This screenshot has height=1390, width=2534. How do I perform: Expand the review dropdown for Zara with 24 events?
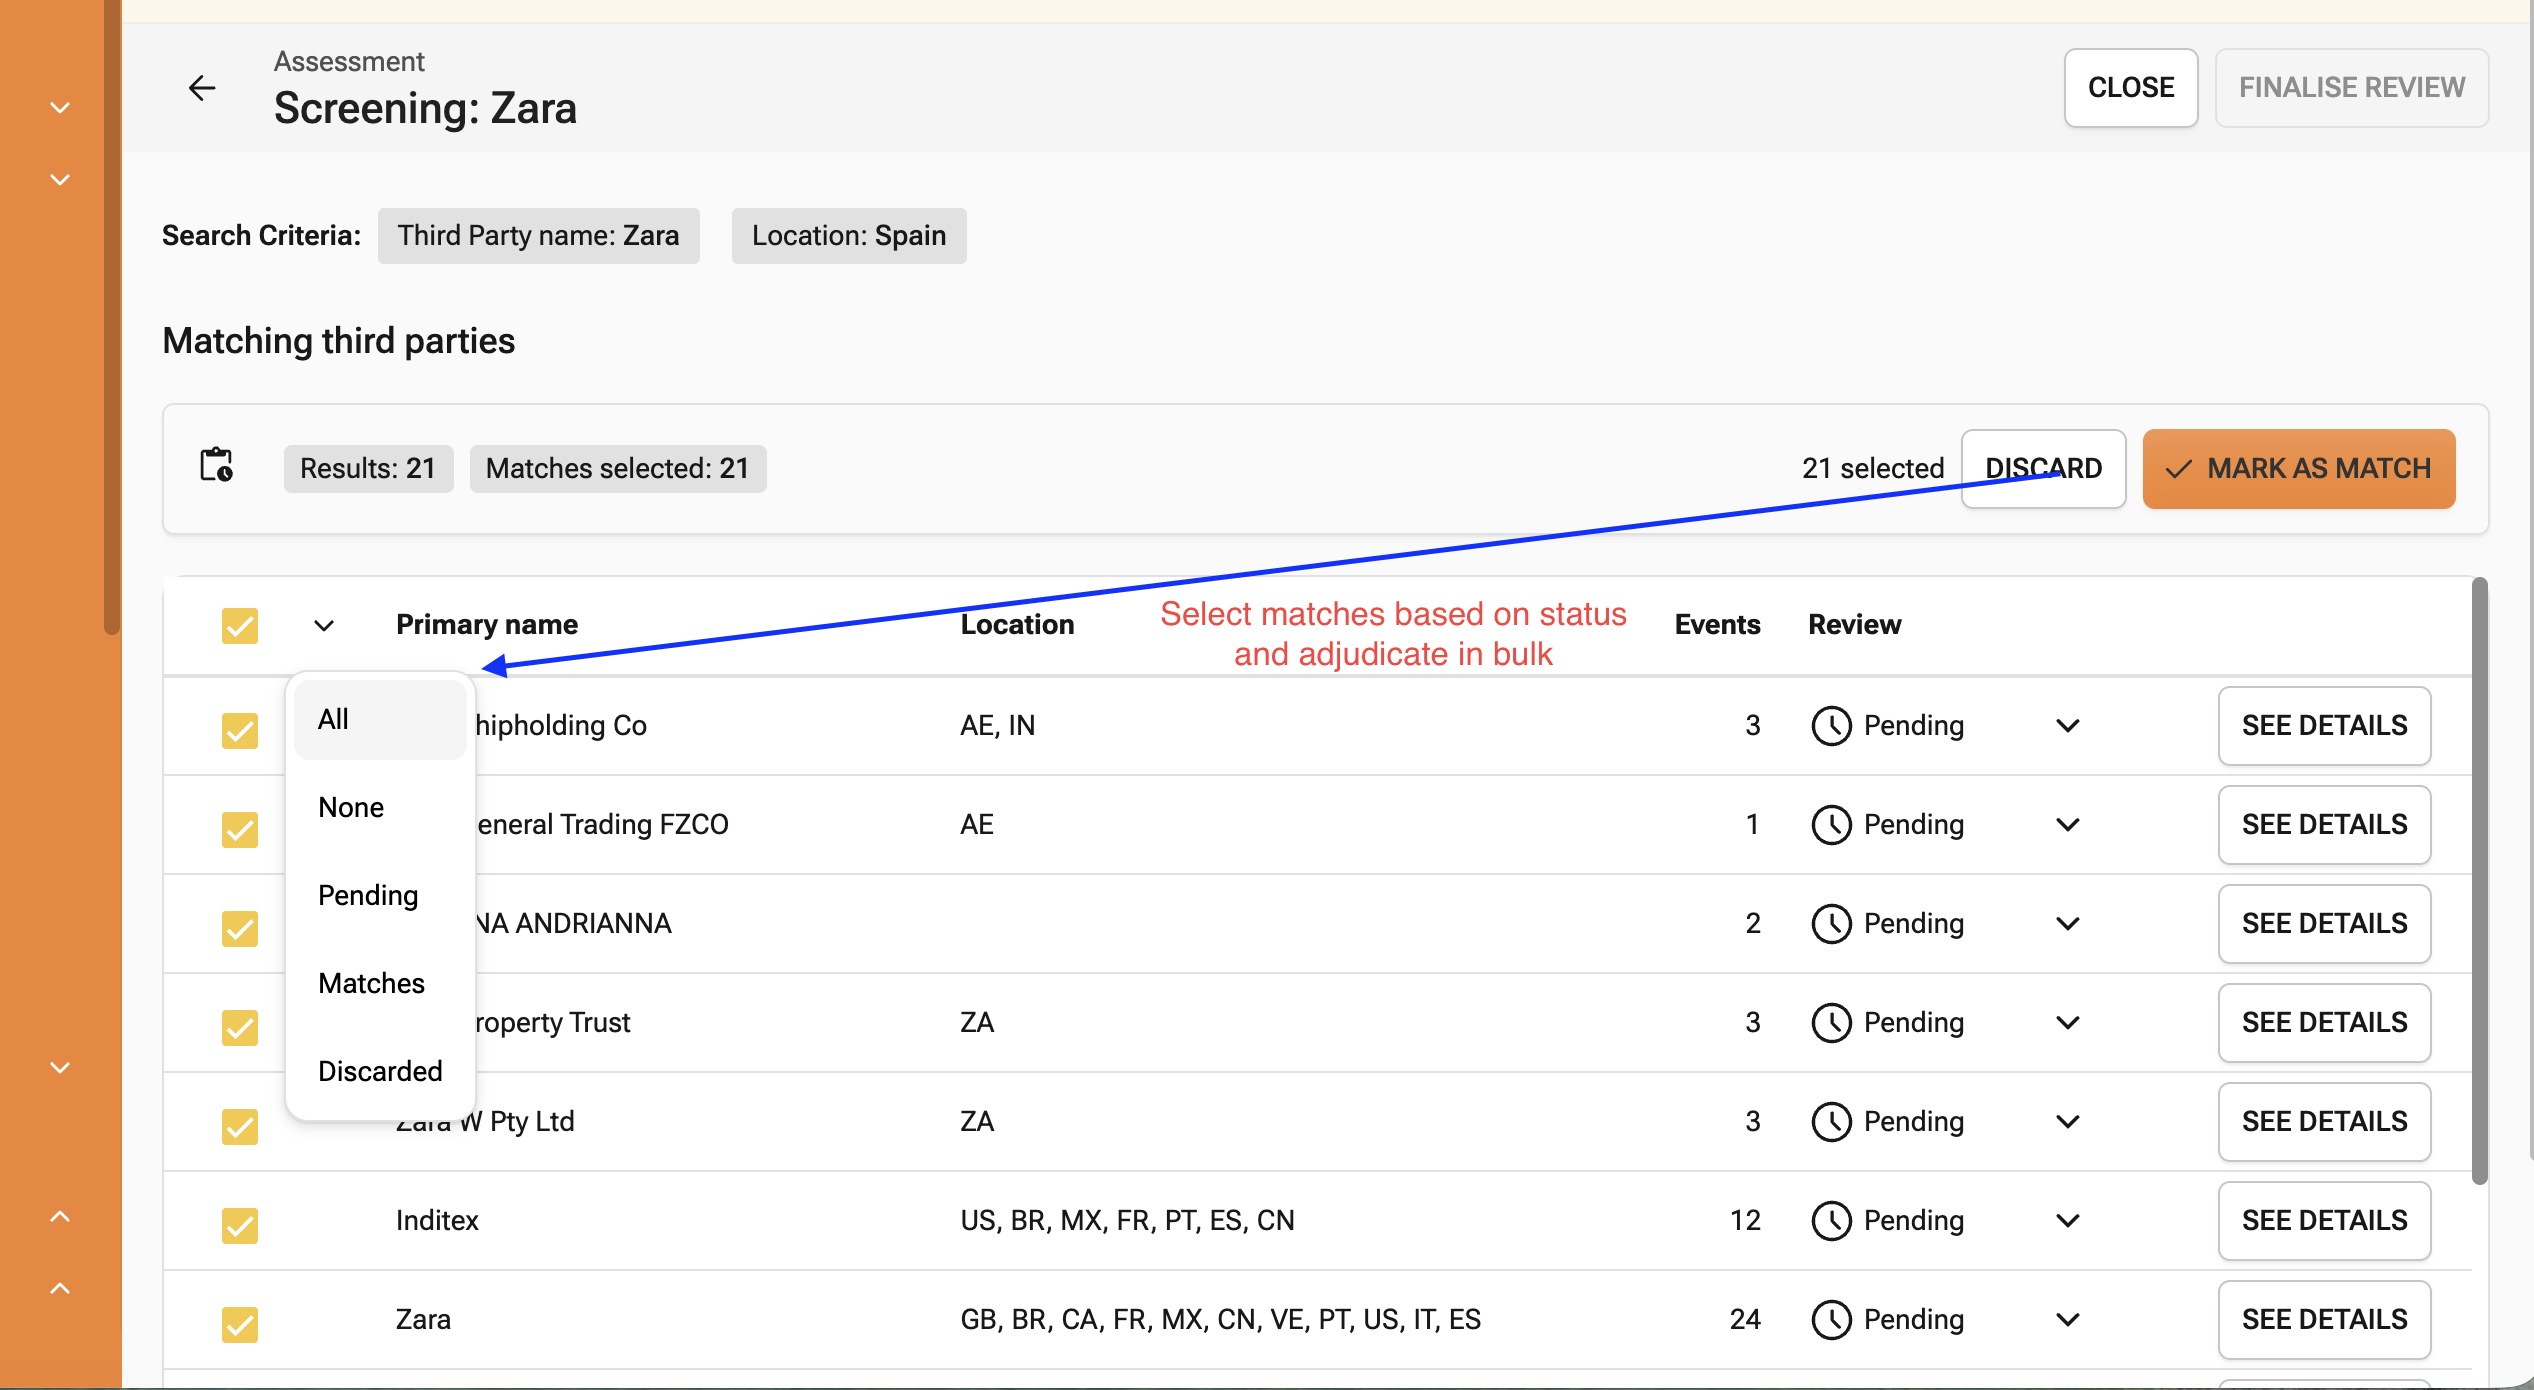[2068, 1320]
